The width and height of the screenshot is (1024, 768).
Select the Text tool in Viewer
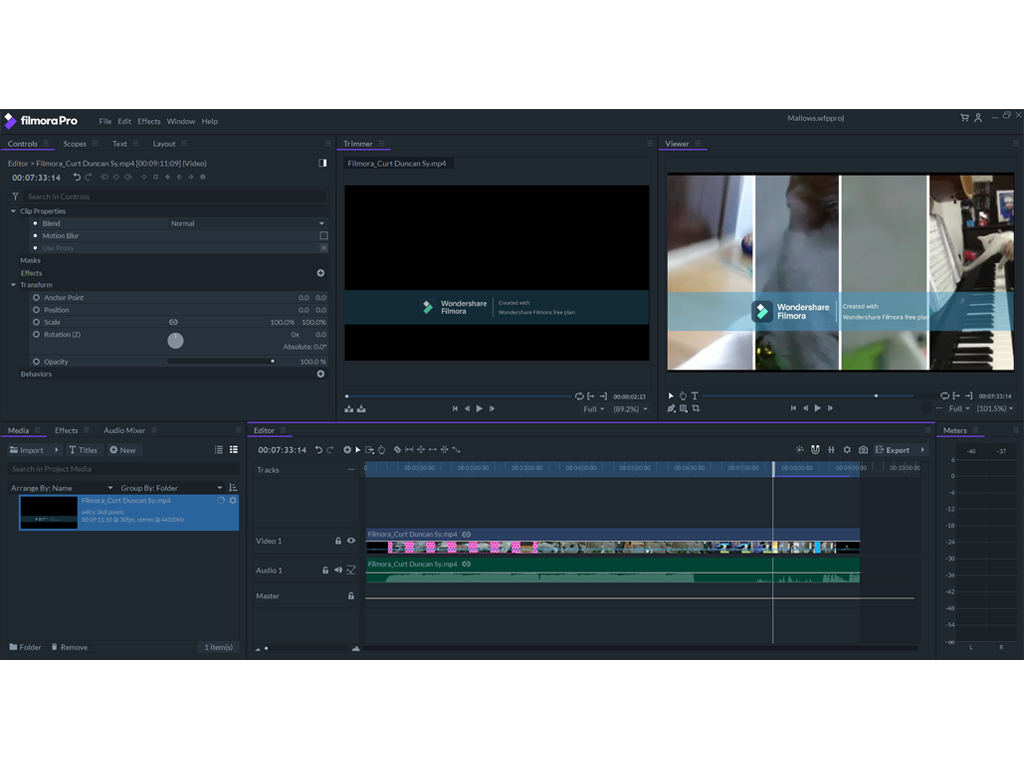coord(695,396)
